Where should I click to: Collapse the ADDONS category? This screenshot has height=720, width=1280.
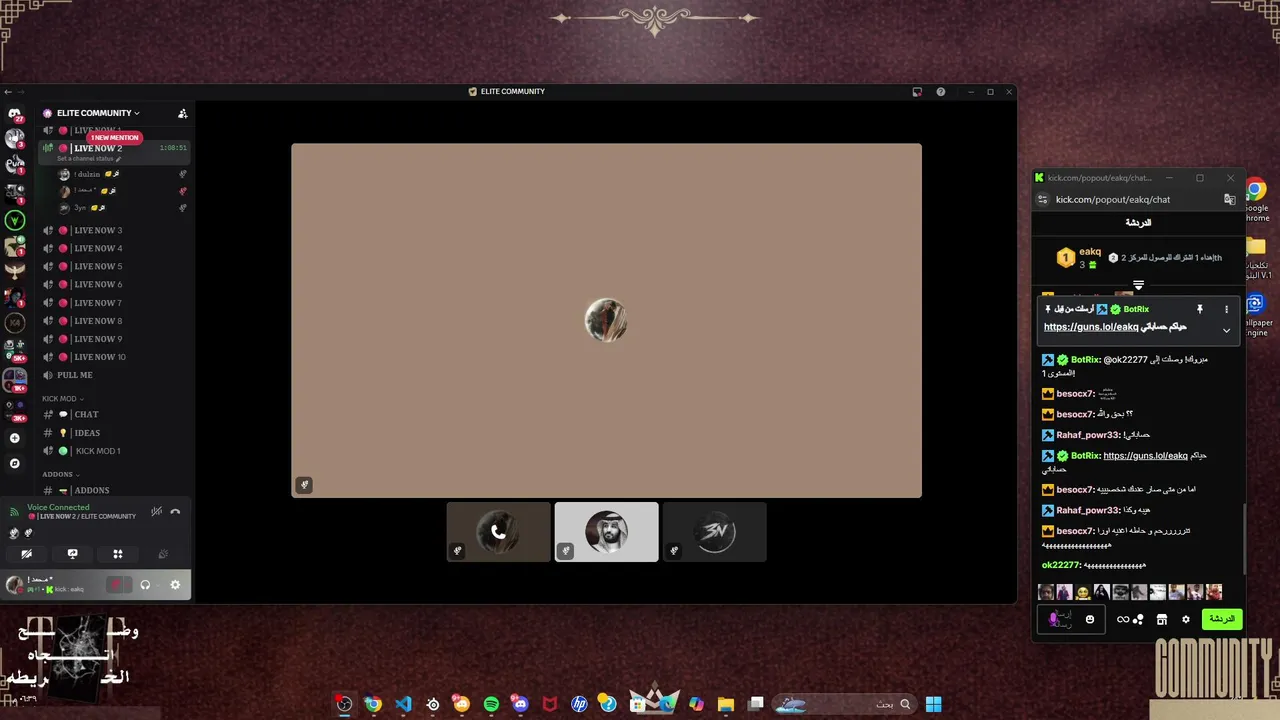click(60, 475)
